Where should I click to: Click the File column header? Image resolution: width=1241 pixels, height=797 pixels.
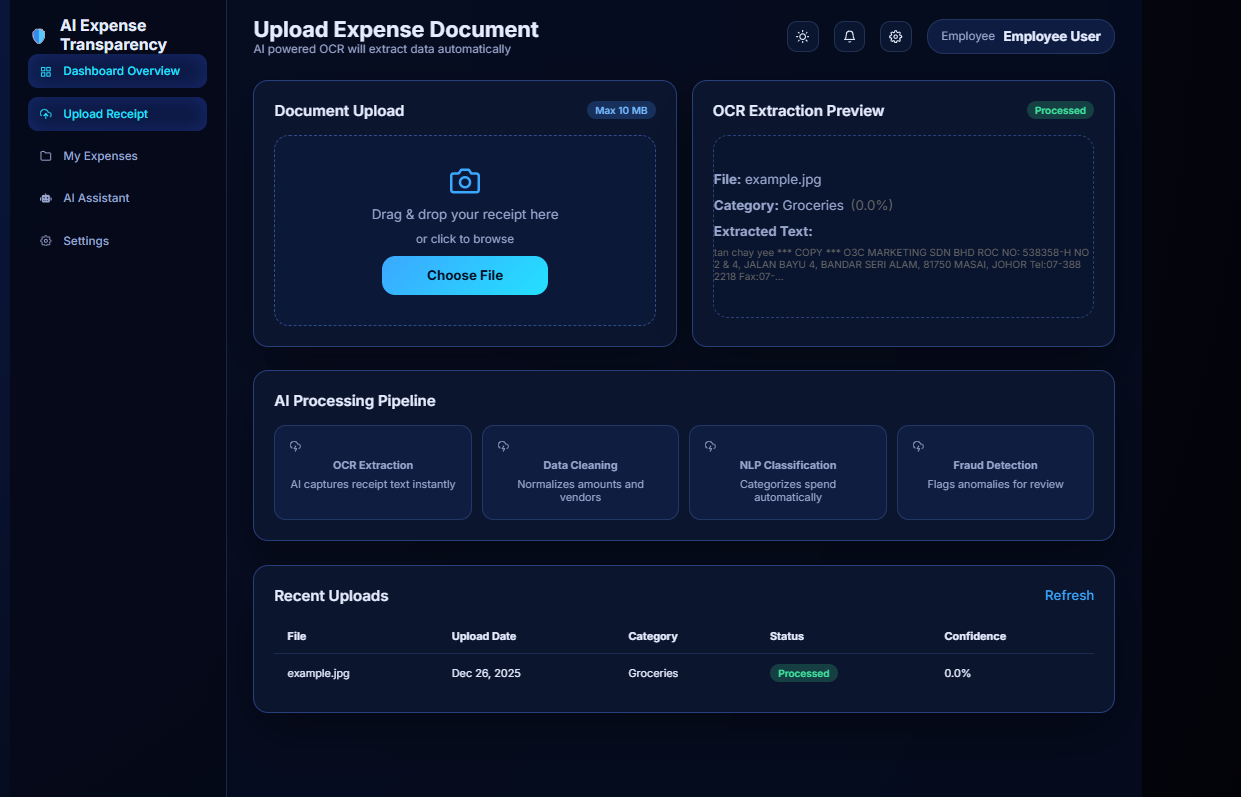tap(297, 636)
